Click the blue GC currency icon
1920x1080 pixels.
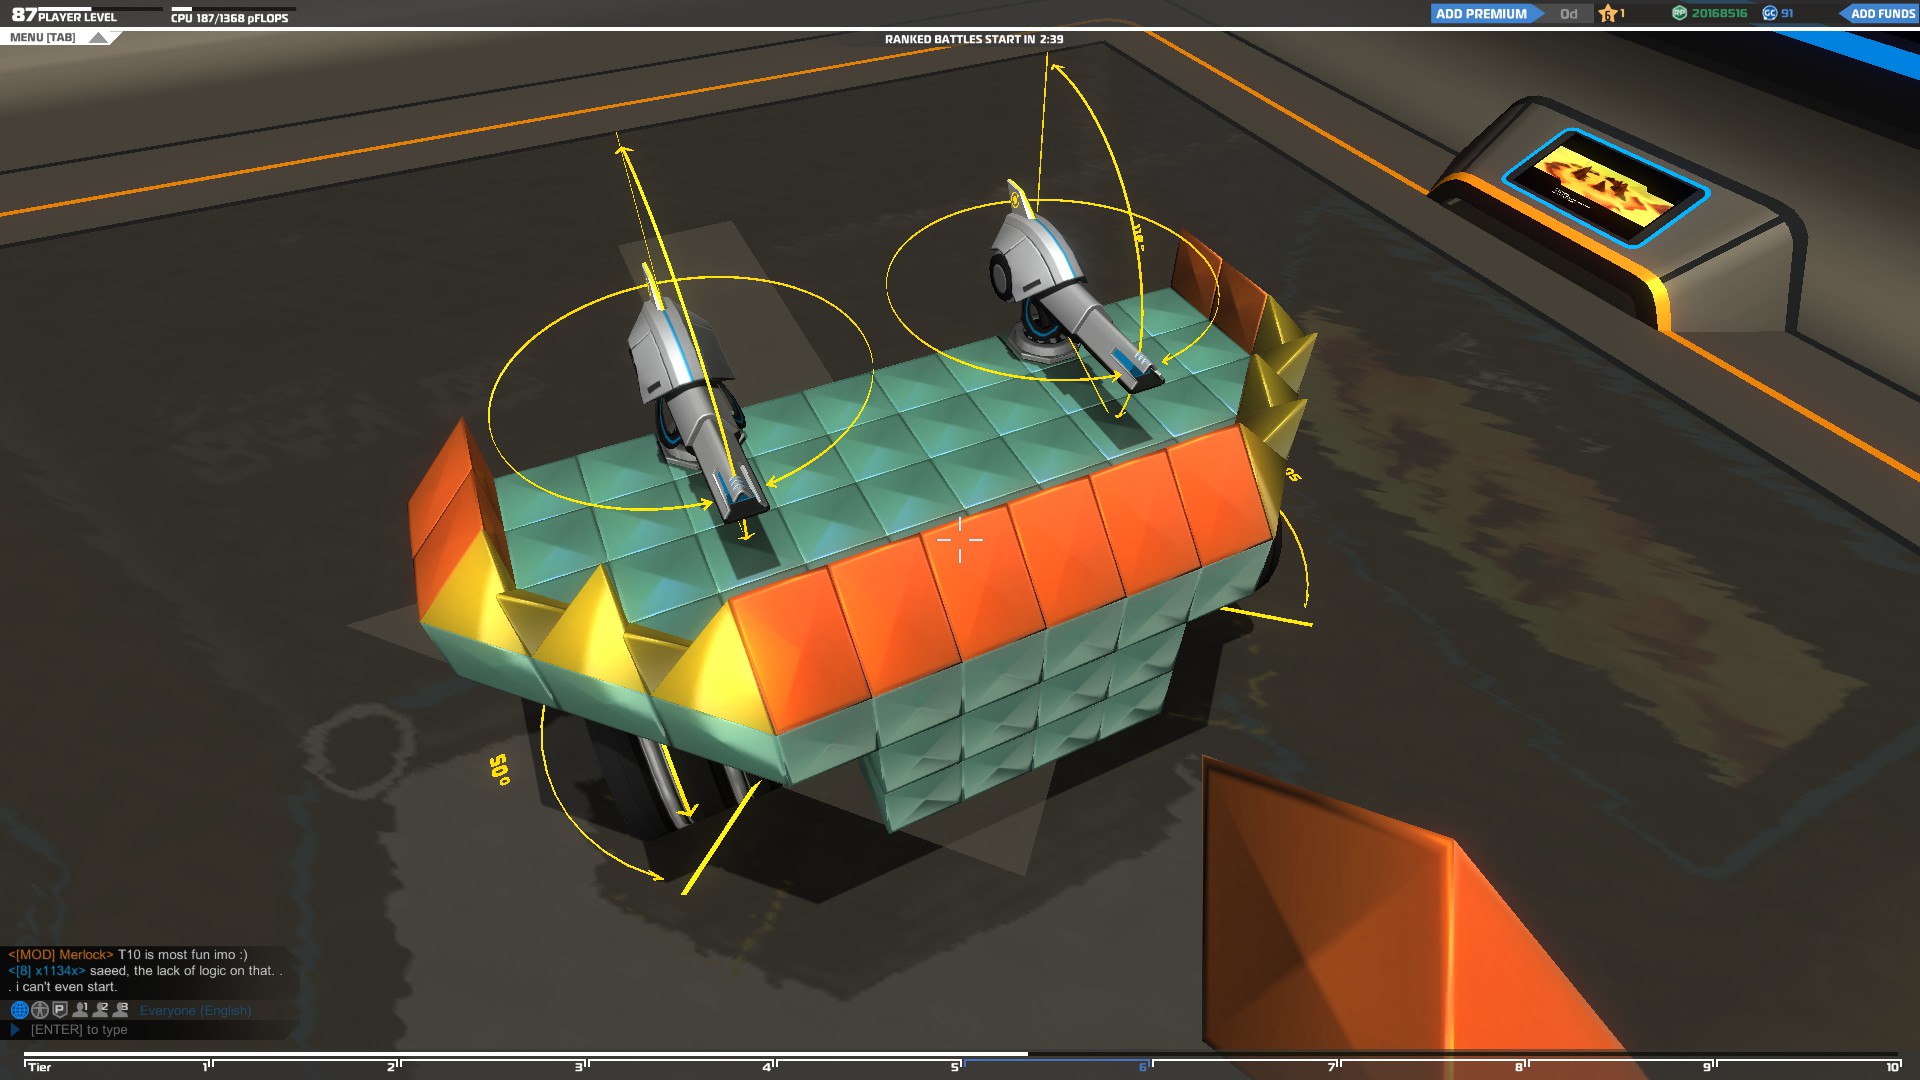(1770, 13)
